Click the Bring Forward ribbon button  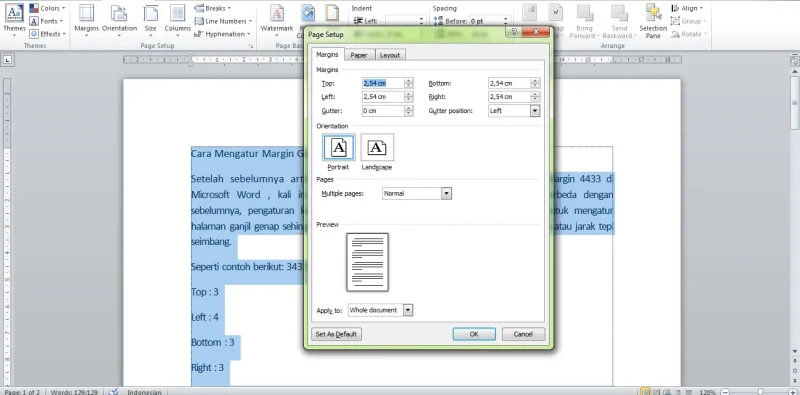coord(584,20)
